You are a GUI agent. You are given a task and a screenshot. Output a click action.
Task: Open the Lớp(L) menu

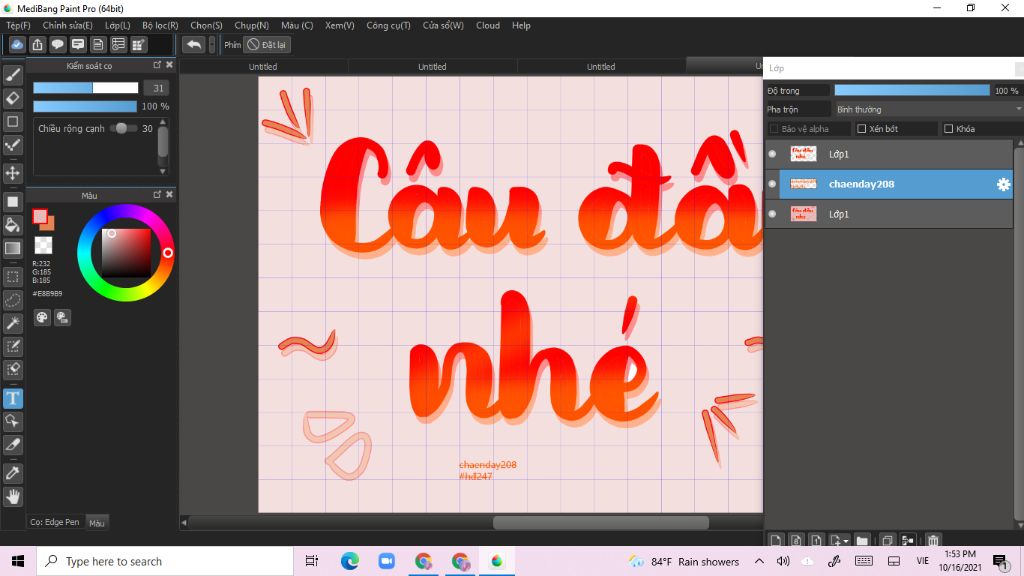coord(118,25)
